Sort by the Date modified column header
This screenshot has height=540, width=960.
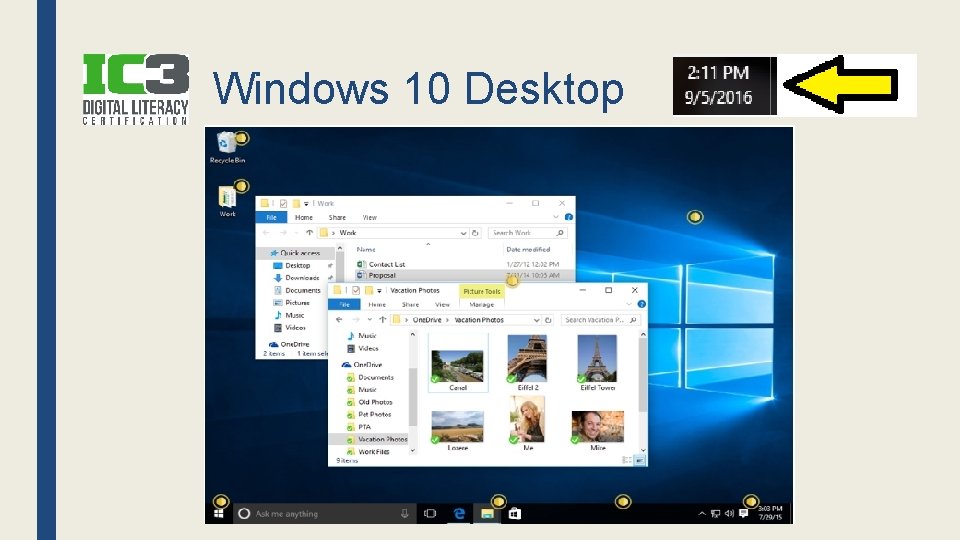(x=528, y=249)
